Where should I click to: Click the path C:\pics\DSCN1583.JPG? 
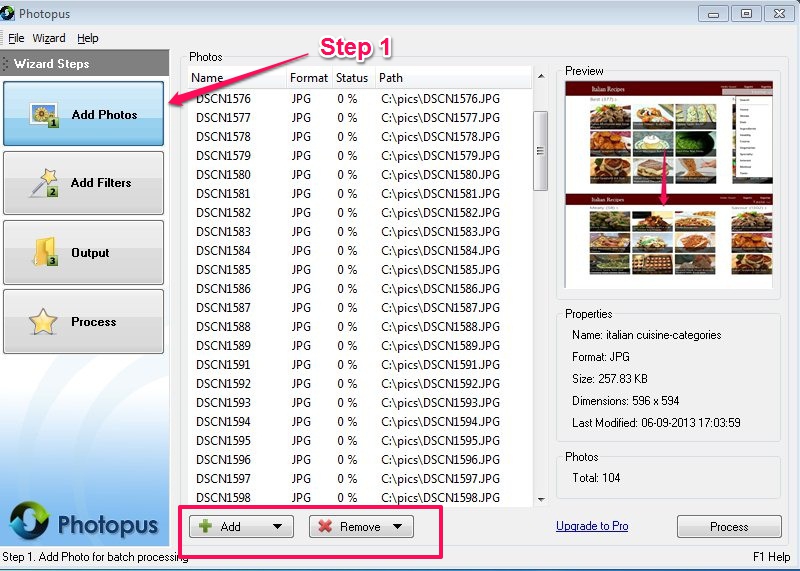[440, 232]
